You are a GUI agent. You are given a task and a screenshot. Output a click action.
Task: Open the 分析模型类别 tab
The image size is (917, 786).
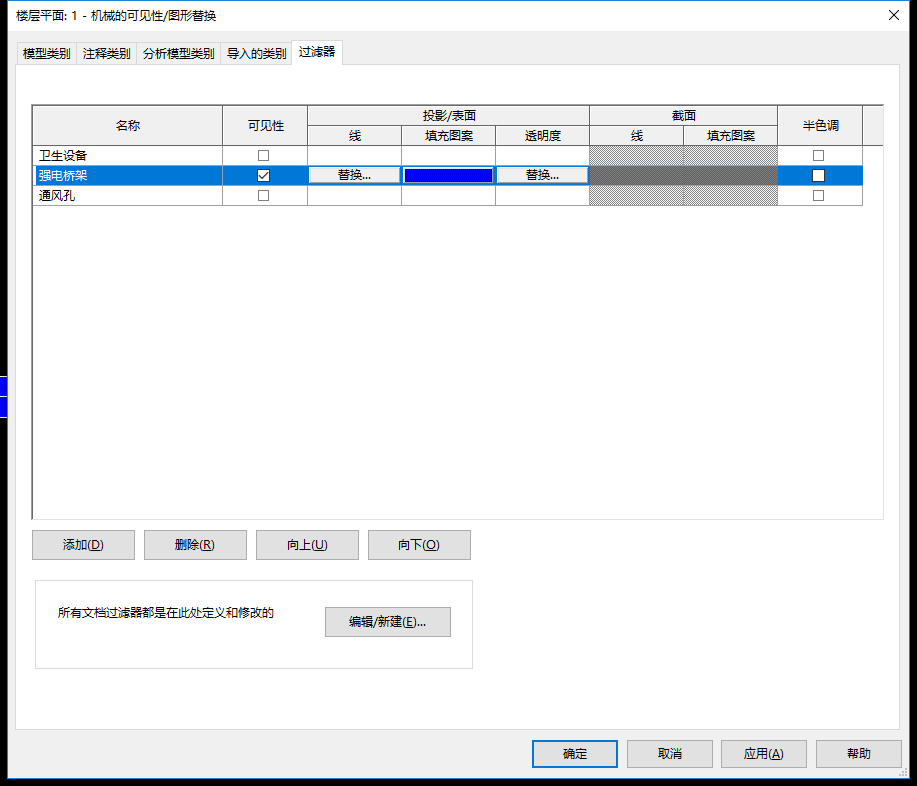[178, 54]
